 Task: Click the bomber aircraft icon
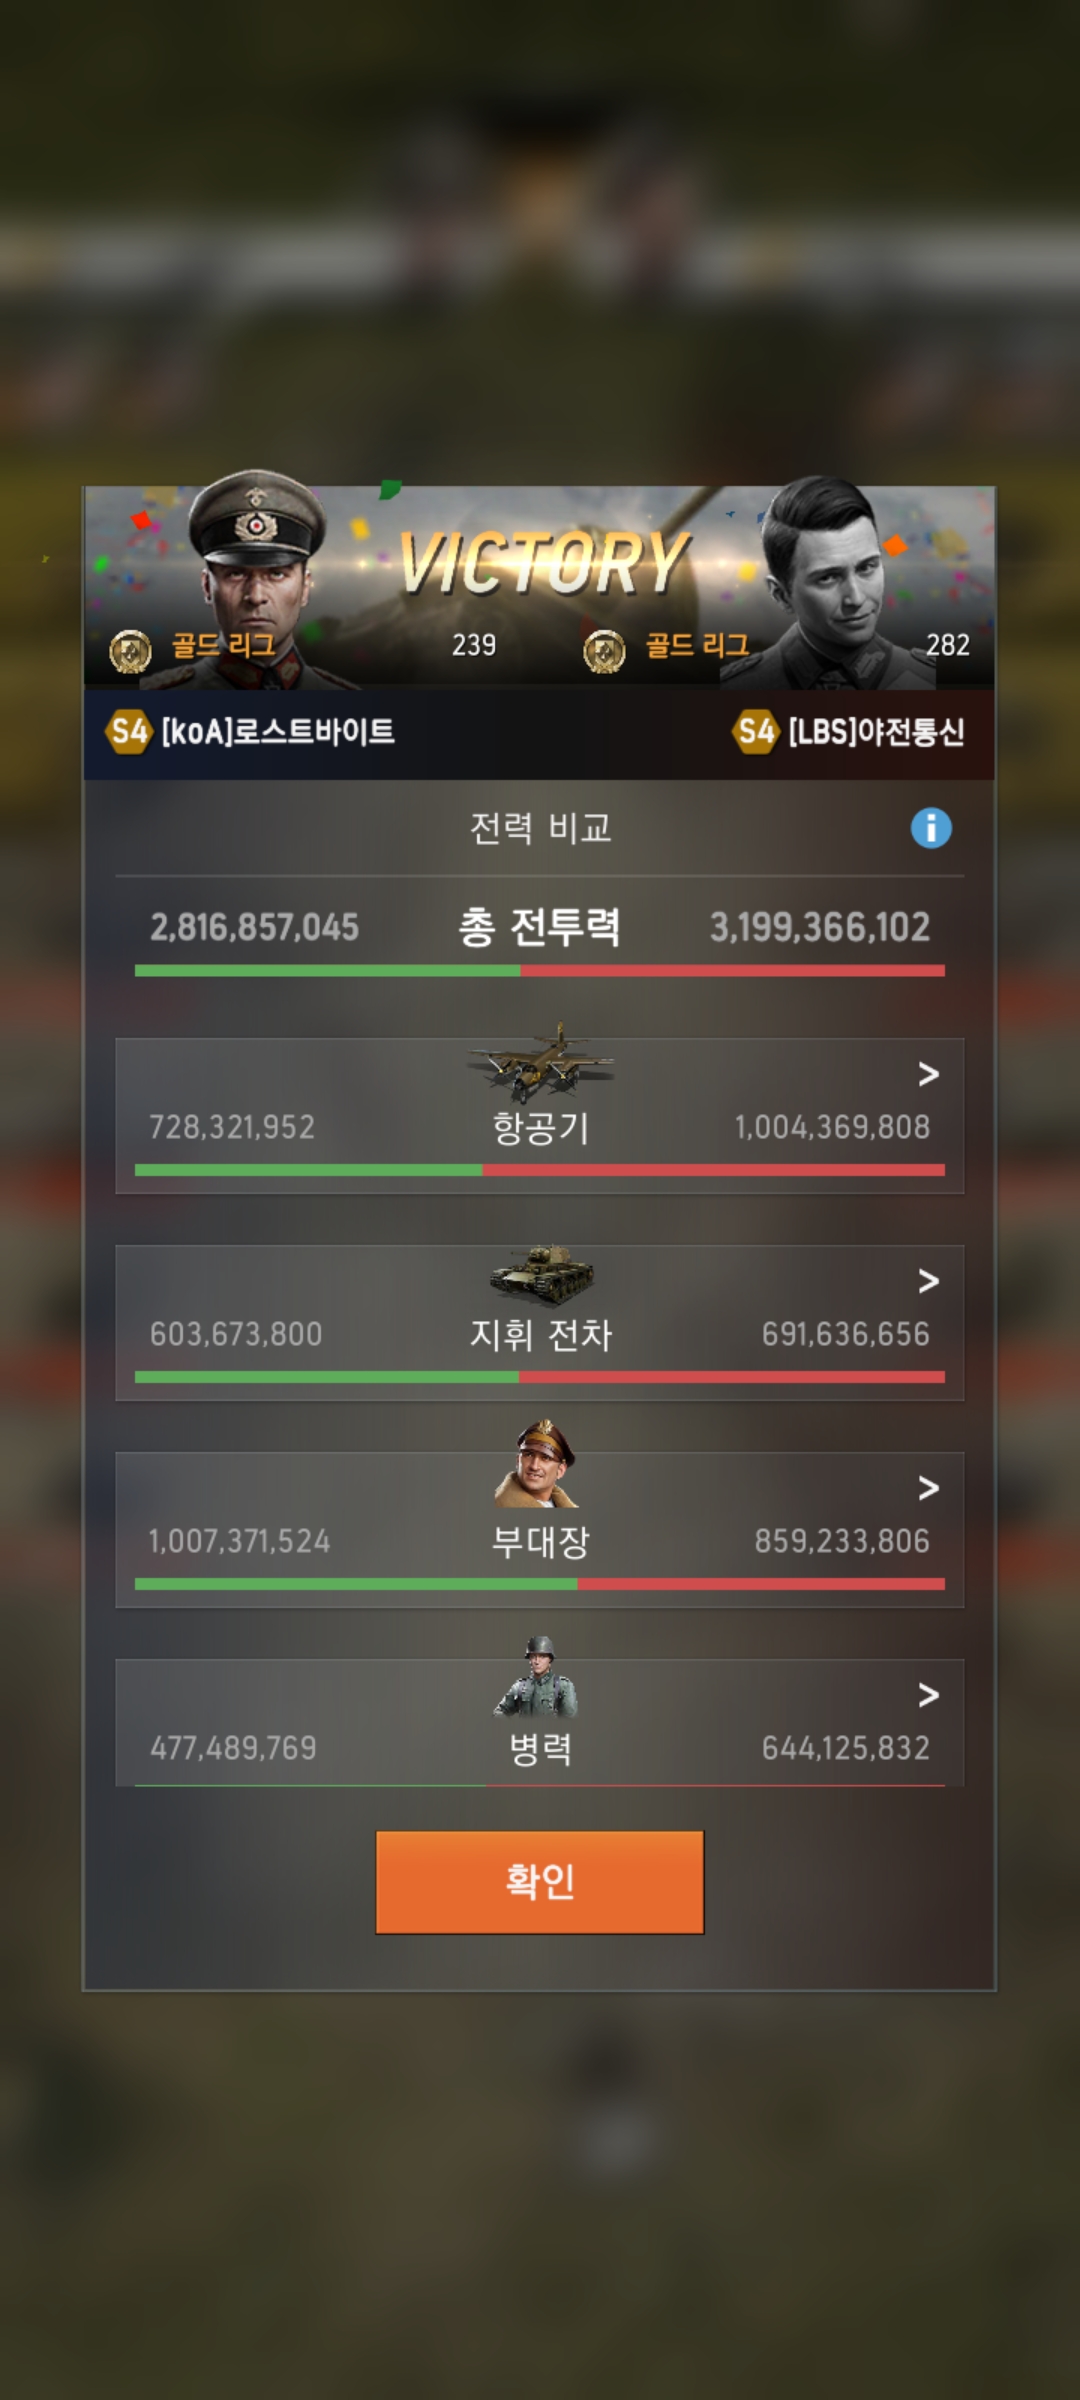pyautogui.click(x=540, y=1063)
